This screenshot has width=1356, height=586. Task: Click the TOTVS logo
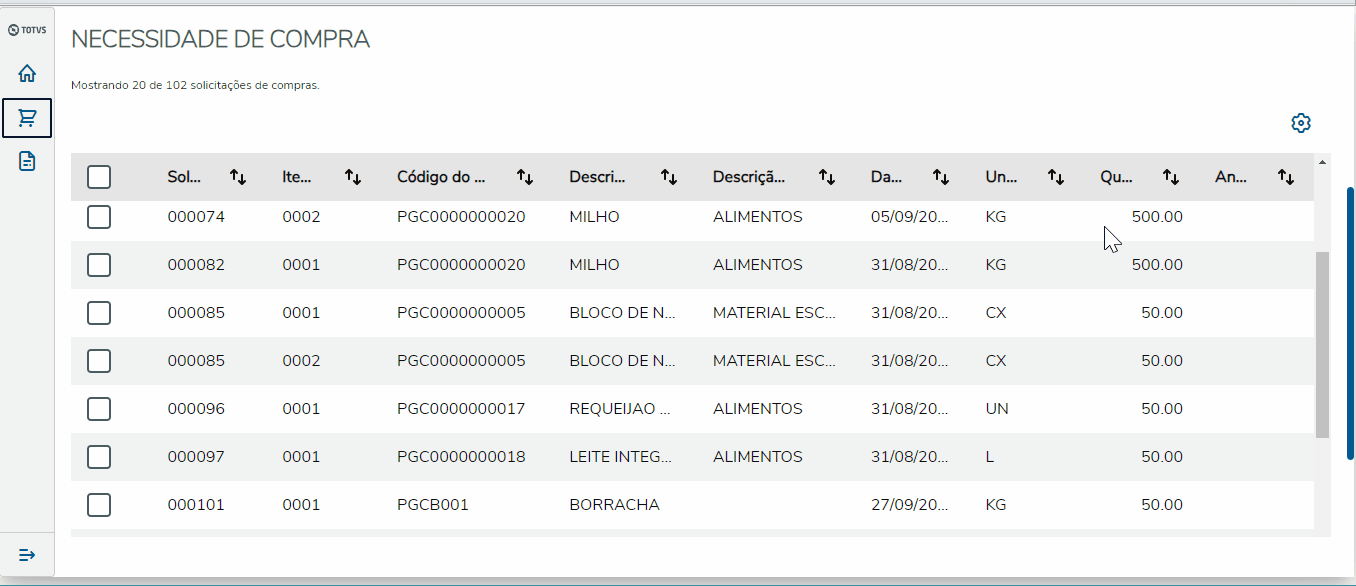(27, 30)
